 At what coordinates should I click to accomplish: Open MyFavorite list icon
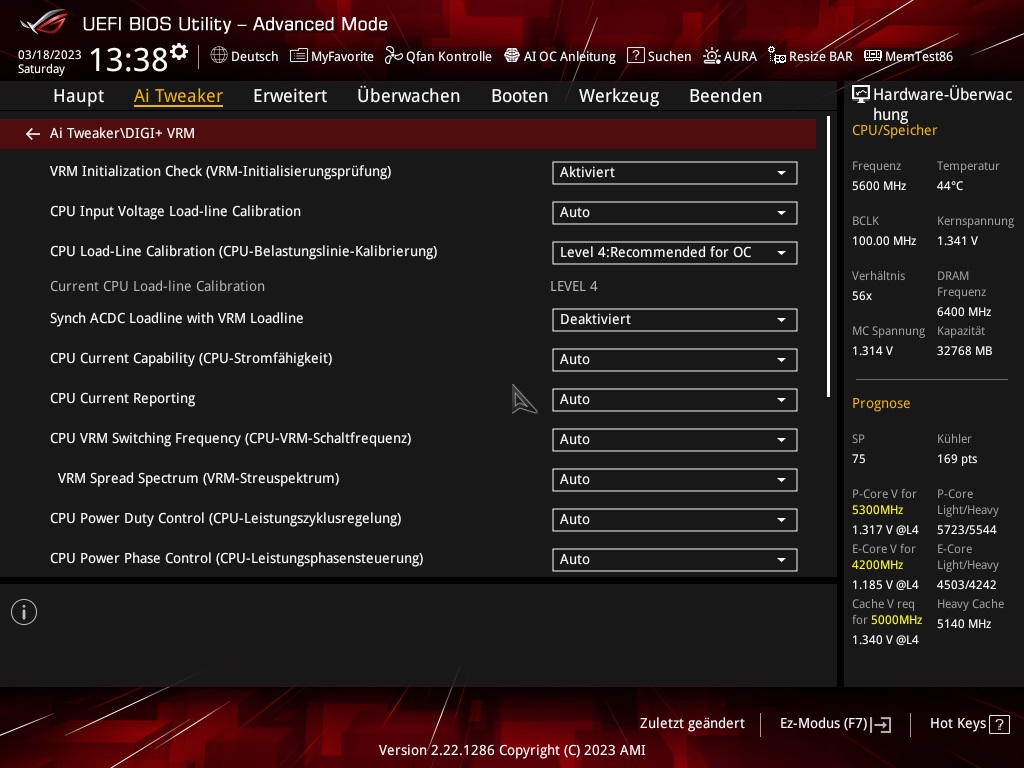298,56
